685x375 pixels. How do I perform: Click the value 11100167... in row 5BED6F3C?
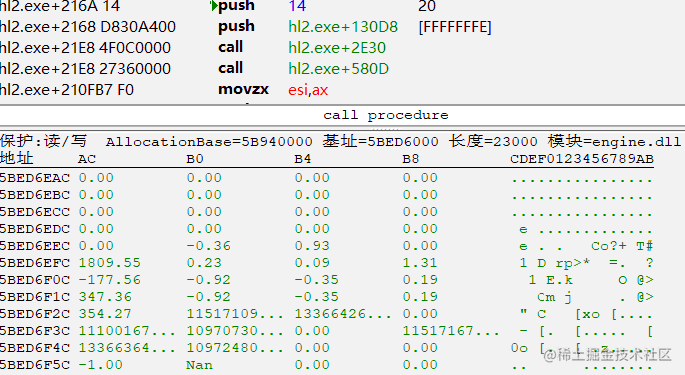coord(127,331)
